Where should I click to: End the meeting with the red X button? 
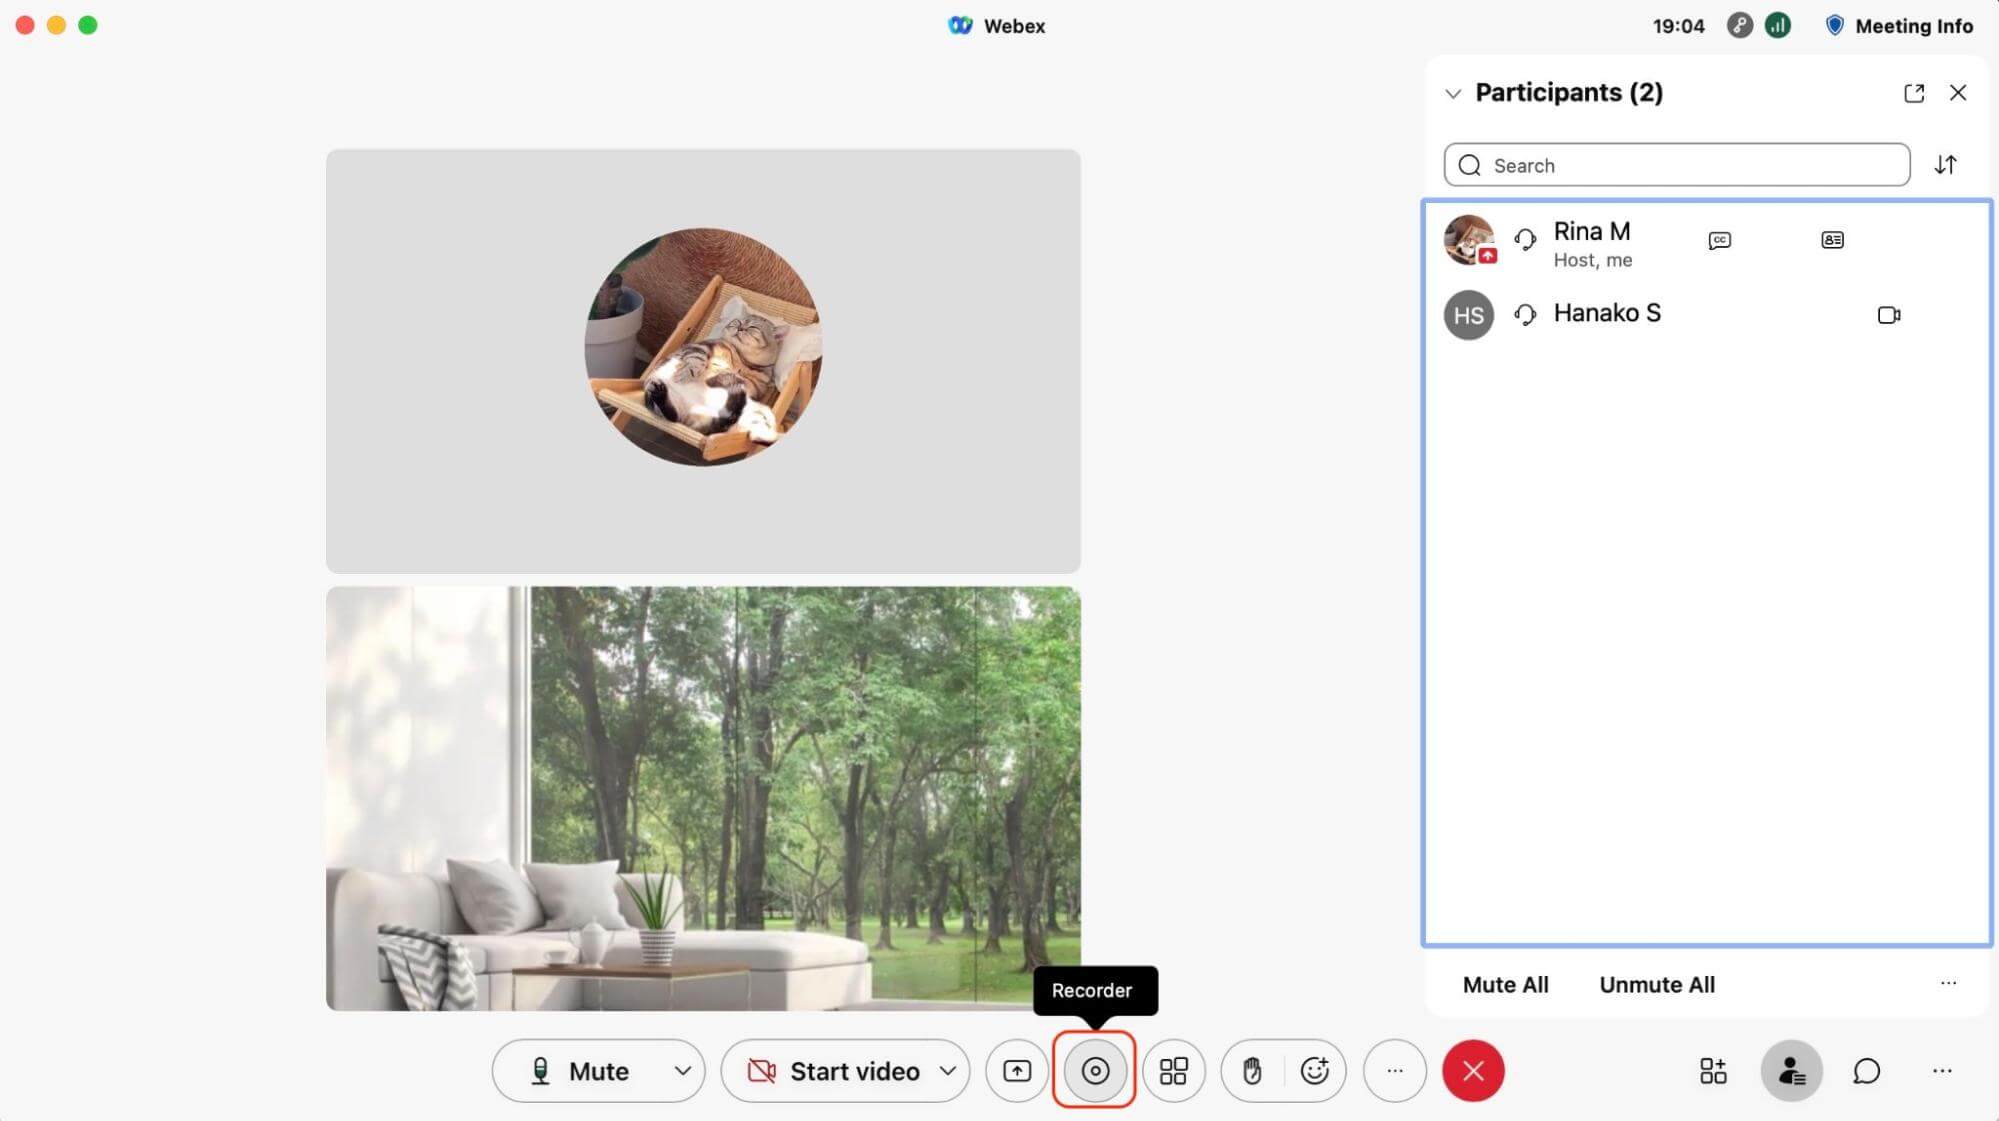point(1473,1071)
